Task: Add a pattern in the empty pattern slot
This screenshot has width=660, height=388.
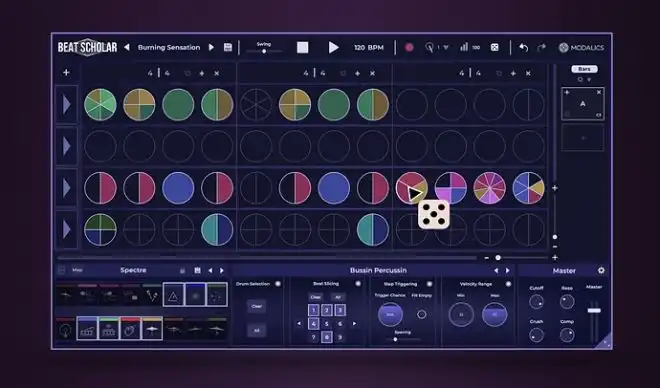Action: tap(583, 138)
